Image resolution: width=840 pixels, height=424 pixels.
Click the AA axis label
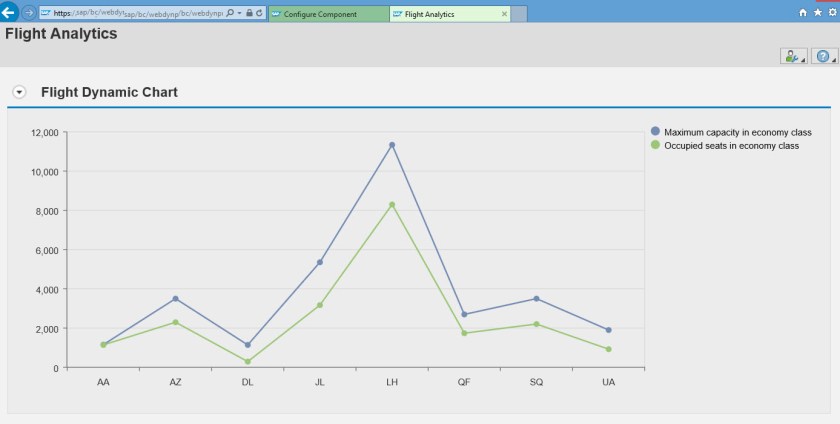[103, 382]
